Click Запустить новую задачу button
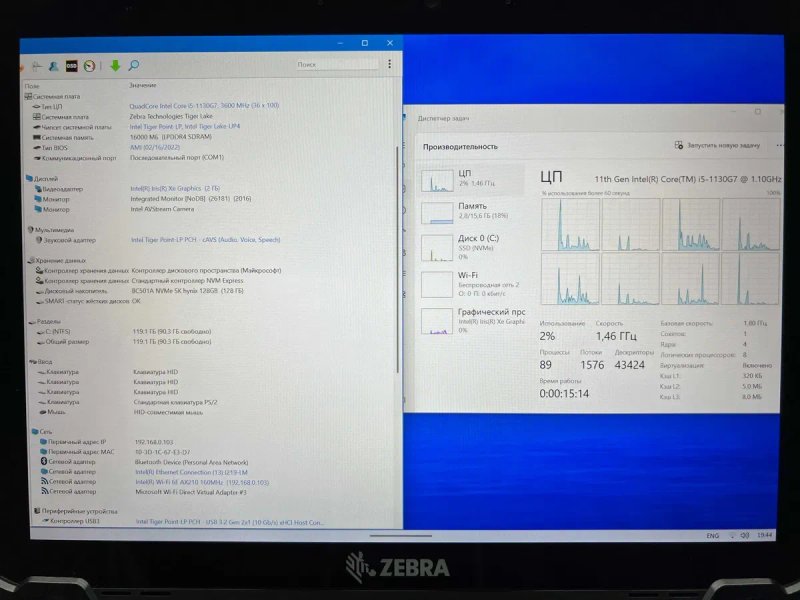 [x=717, y=145]
